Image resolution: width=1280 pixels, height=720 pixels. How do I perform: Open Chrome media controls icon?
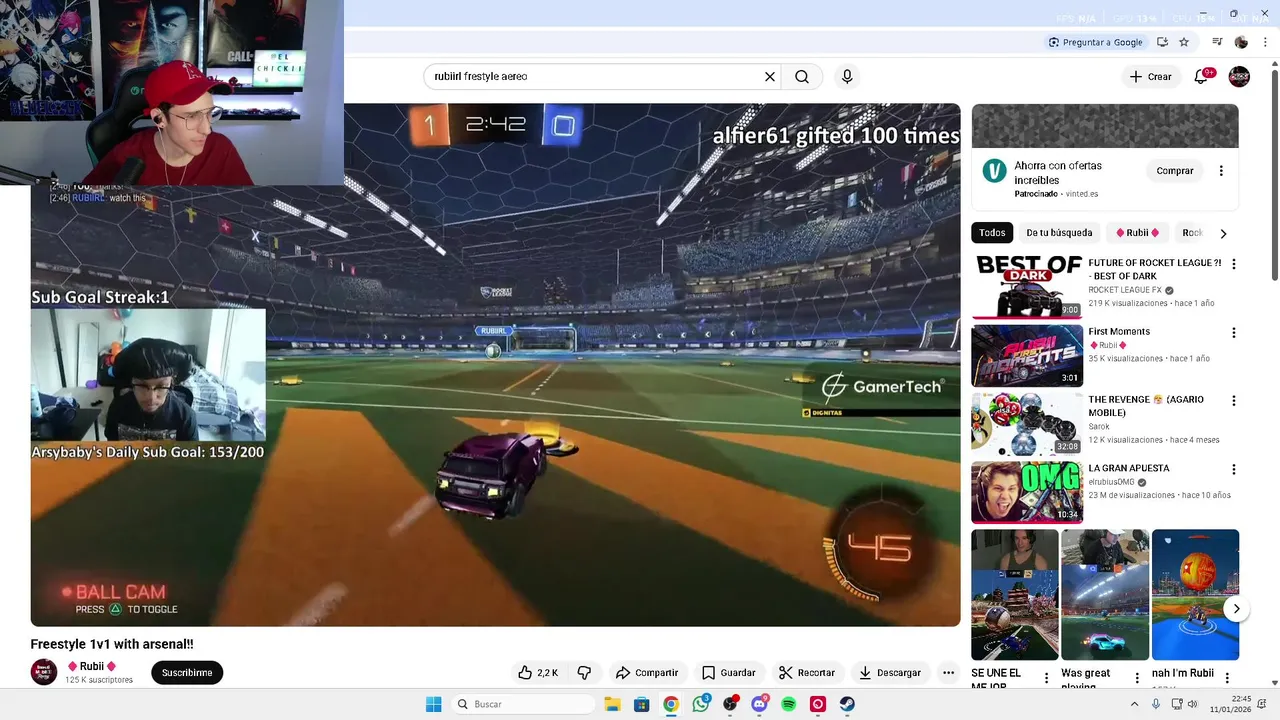coord(1217,42)
